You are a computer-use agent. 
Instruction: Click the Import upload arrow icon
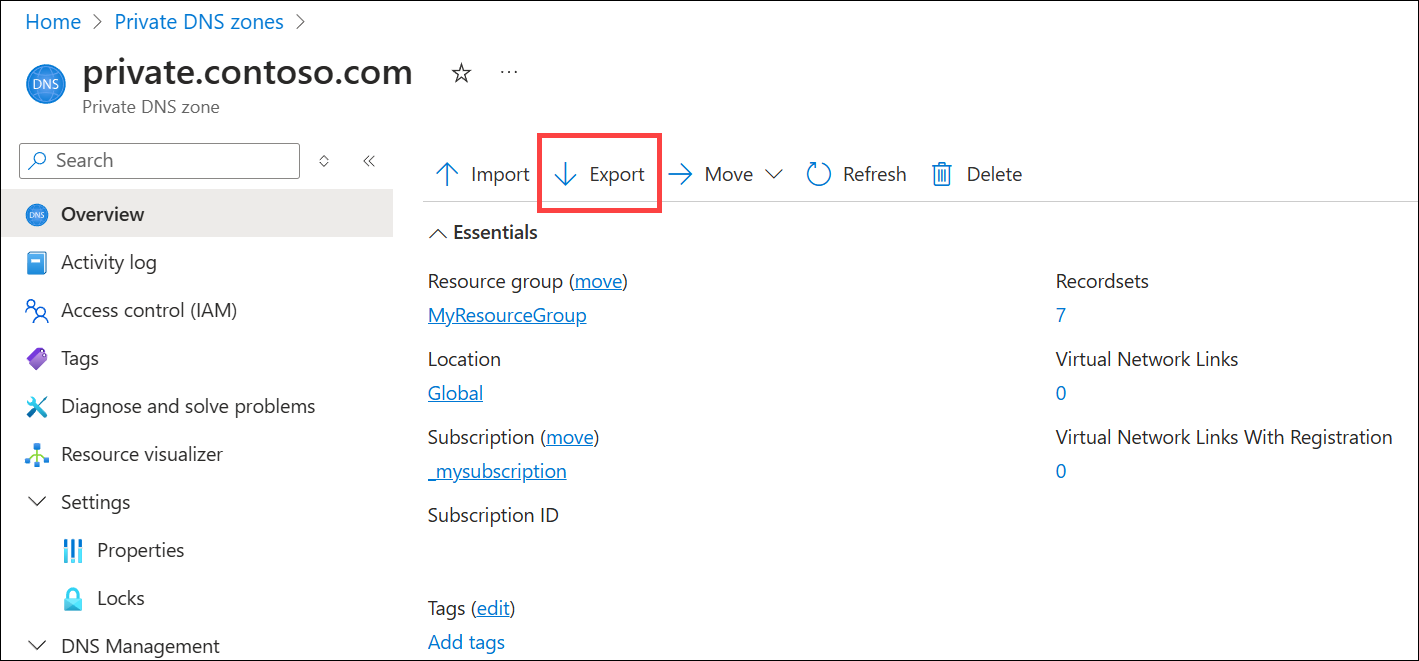point(447,174)
